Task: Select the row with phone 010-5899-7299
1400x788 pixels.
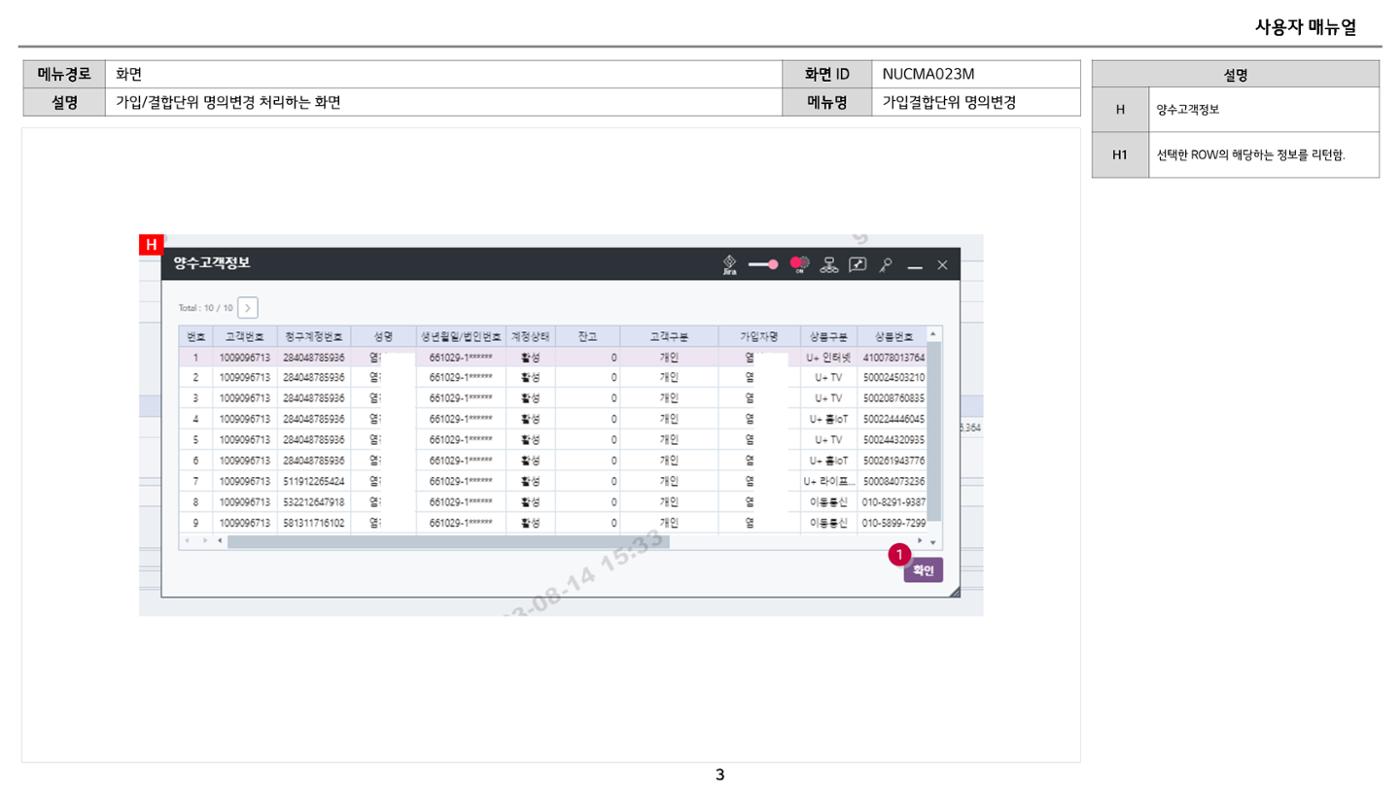Action: 553,523
